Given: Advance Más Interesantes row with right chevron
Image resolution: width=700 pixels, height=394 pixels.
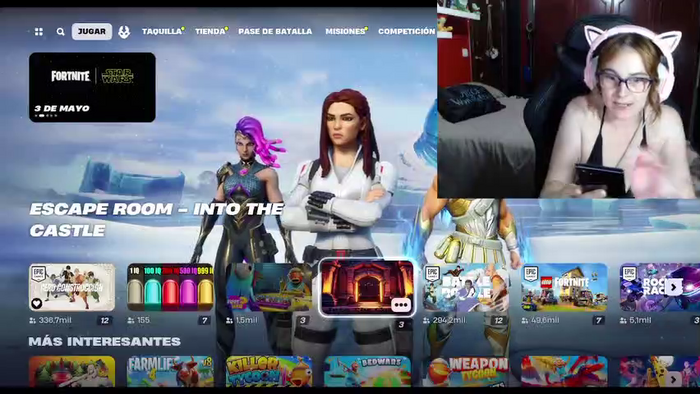Looking at the screenshot, I should (x=673, y=379).
